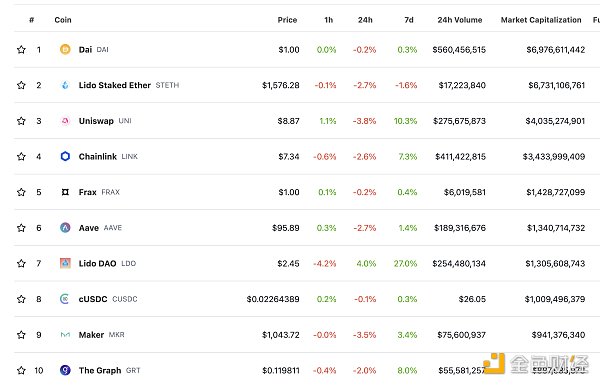
Task: Sort by Coin name column header
Action: click(63, 20)
